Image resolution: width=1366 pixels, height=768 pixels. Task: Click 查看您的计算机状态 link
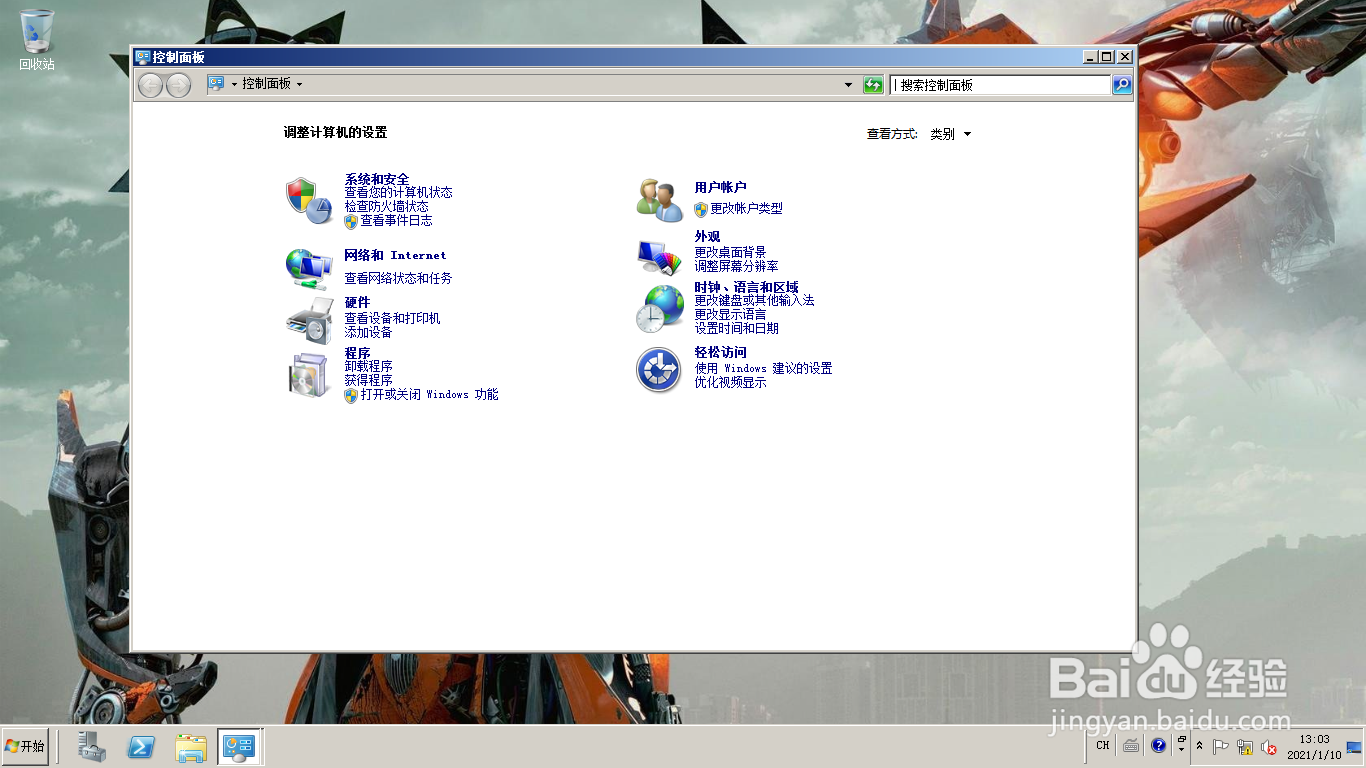[x=398, y=192]
